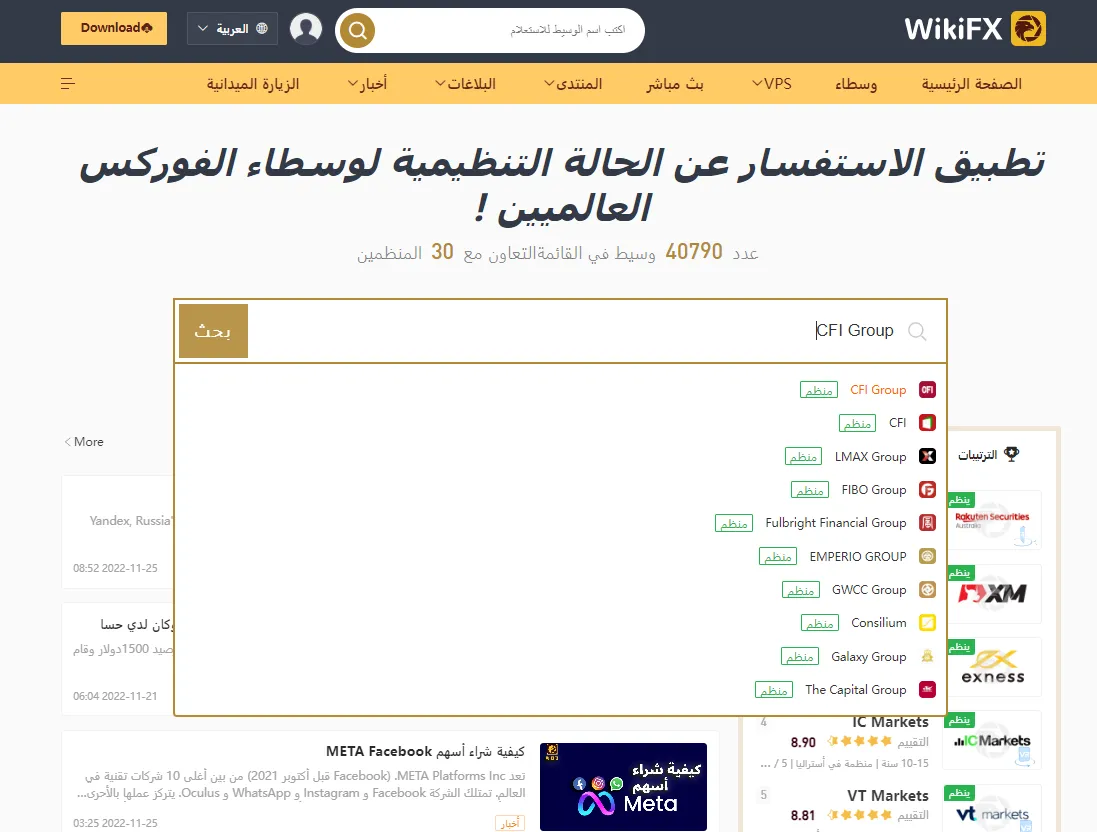This screenshot has height=832, width=1097.
Task: Expand the VPS menu
Action: [x=772, y=84]
